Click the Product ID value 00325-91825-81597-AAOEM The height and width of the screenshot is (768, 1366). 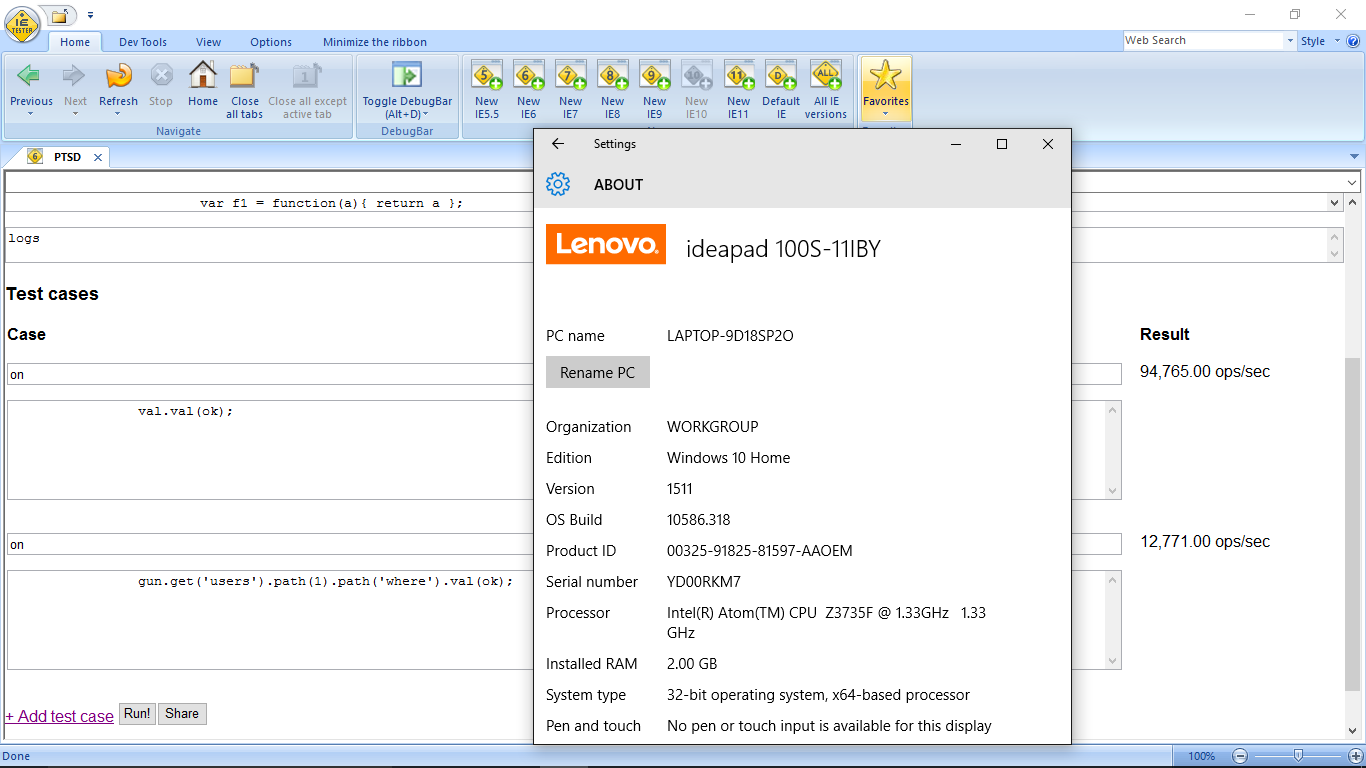click(x=760, y=551)
